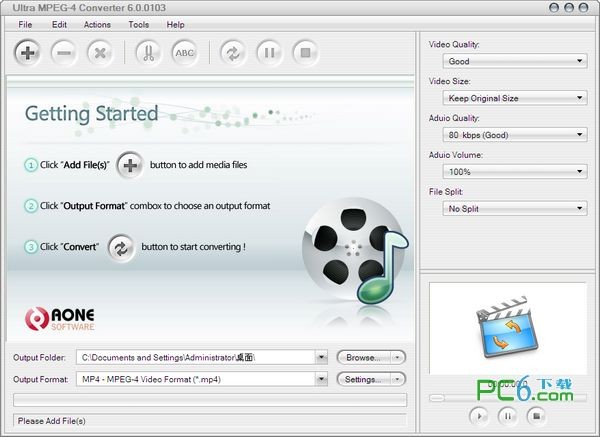Viewport: 600px width, 437px height.
Task: Click the 'Aduio Volume:' label
Action: (x=456, y=155)
